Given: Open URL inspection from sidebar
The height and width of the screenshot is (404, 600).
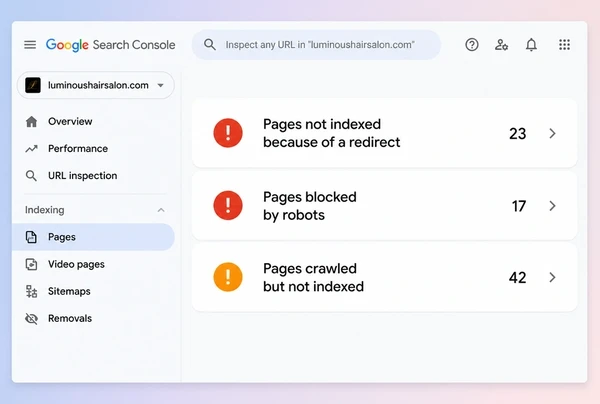Looking at the screenshot, I should pyautogui.click(x=83, y=176).
